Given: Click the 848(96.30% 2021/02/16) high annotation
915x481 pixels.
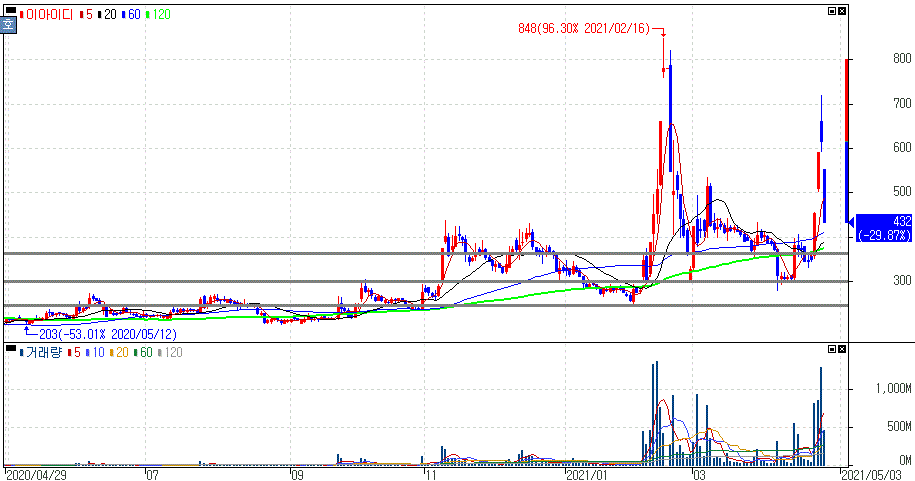Looking at the screenshot, I should [584, 29].
